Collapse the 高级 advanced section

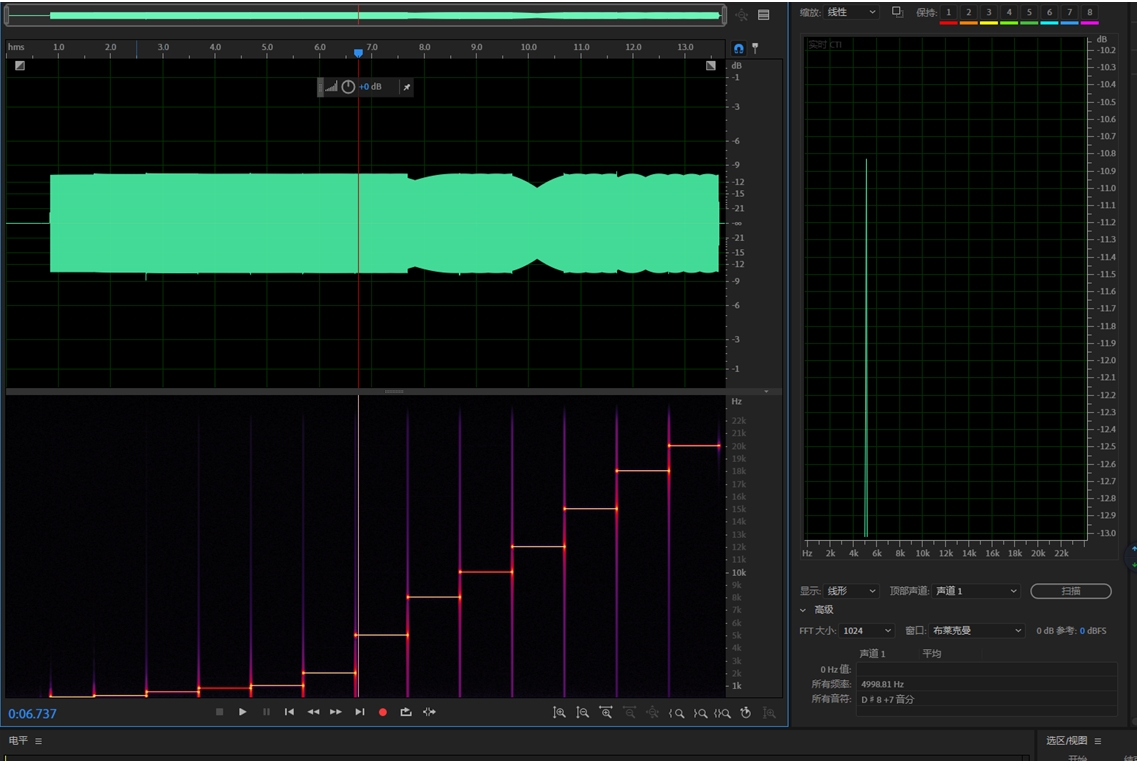pos(803,610)
